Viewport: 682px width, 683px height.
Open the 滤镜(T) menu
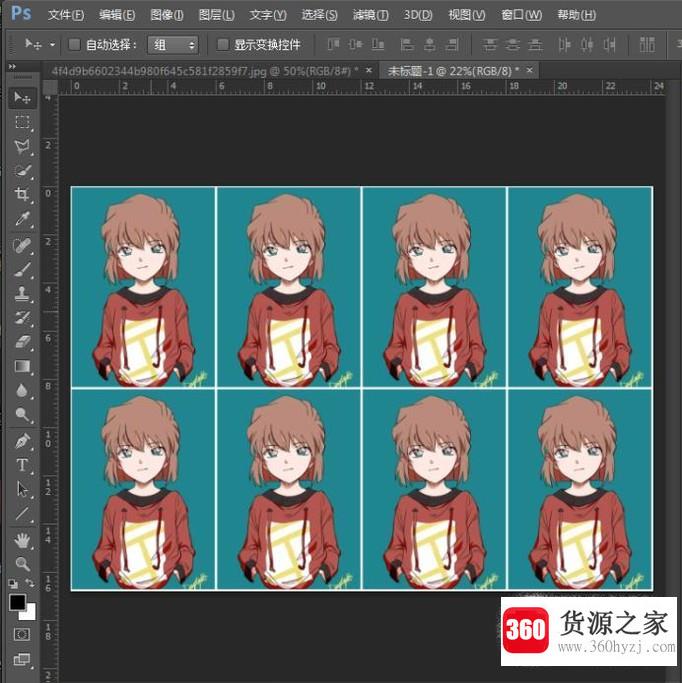pyautogui.click(x=370, y=15)
